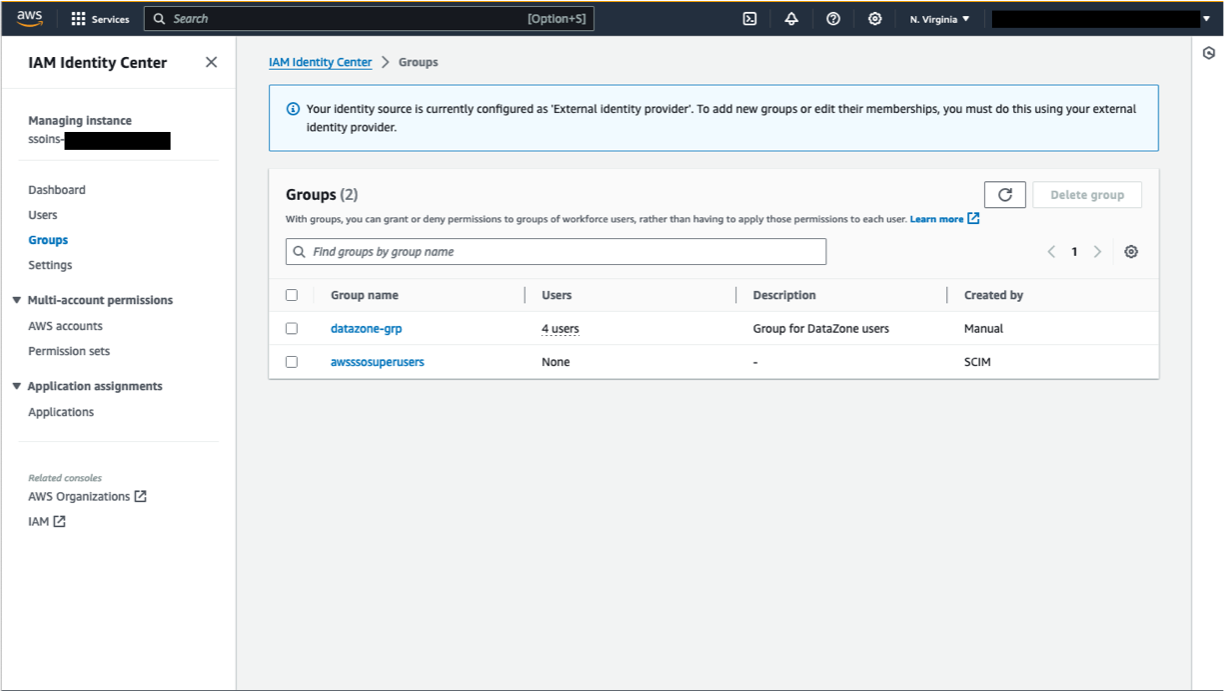Click the Users column header

coord(557,295)
